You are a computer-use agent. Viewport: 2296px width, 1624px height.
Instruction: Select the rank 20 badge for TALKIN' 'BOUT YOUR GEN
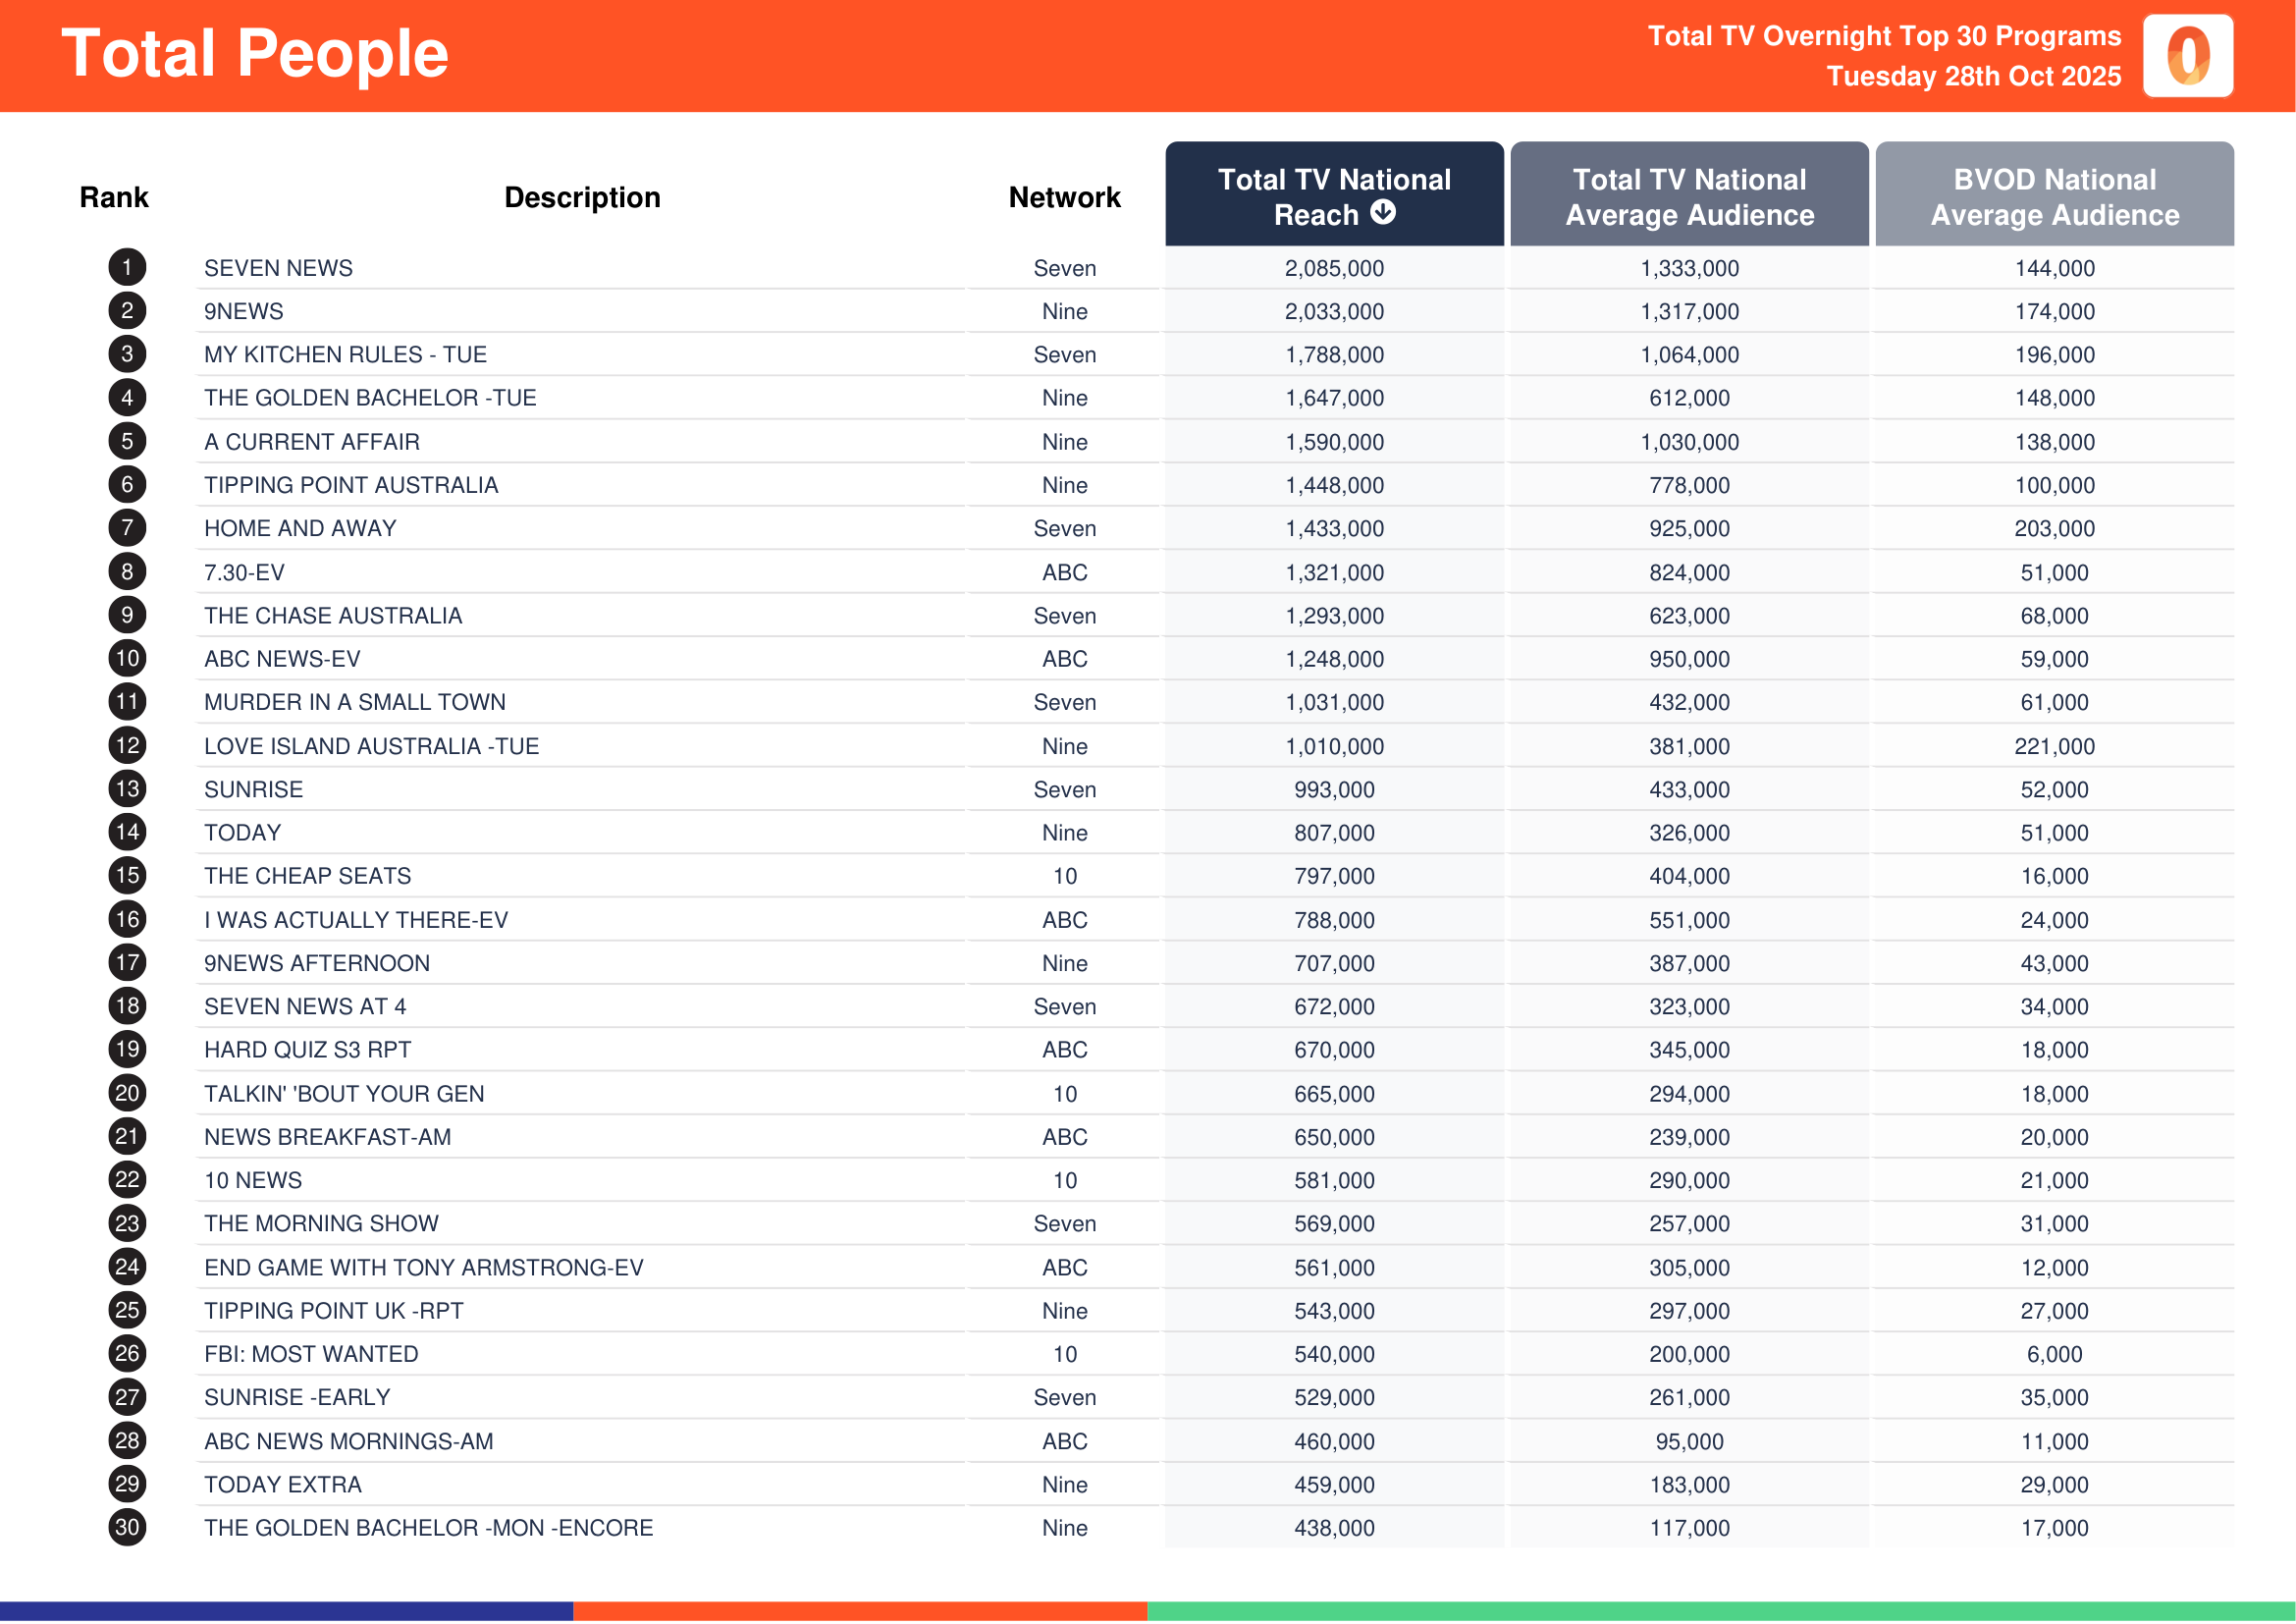[x=126, y=1093]
